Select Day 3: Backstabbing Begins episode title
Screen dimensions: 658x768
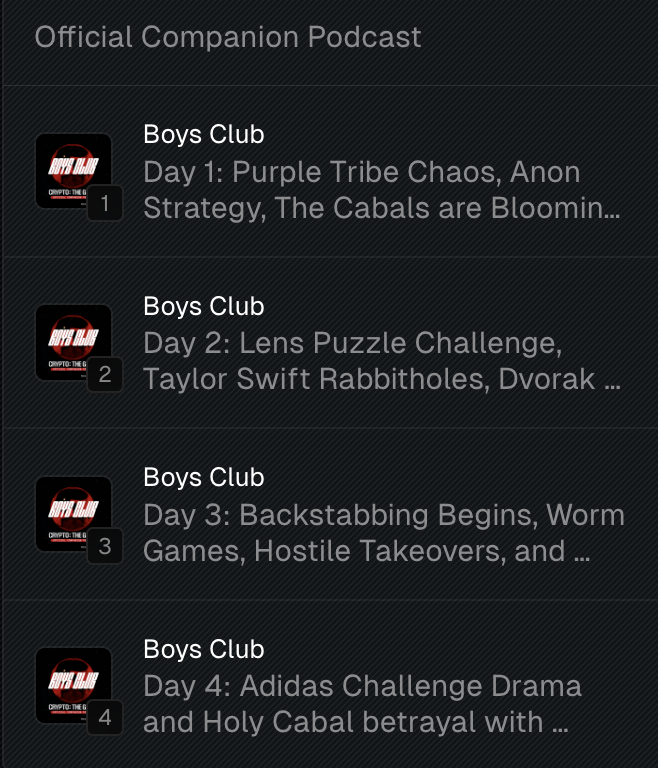click(383, 515)
